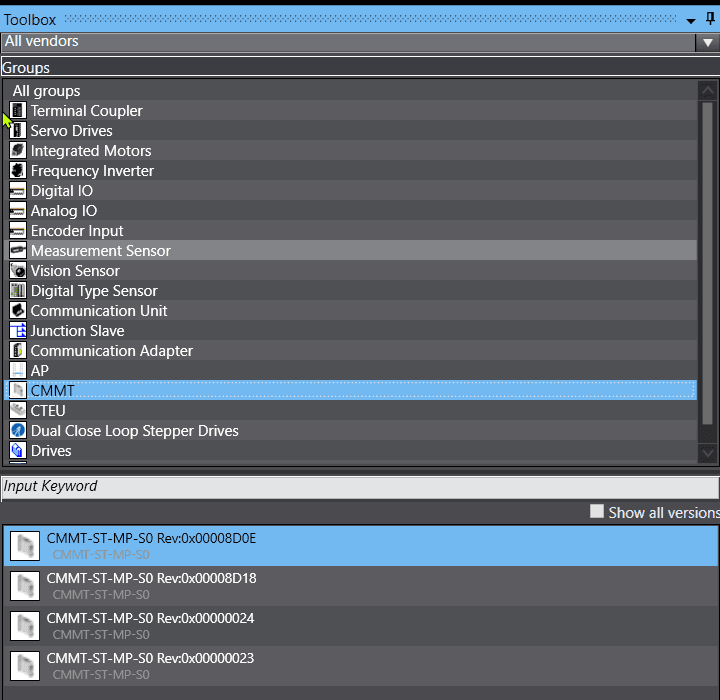Click the Digital IO group icon

tap(18, 191)
